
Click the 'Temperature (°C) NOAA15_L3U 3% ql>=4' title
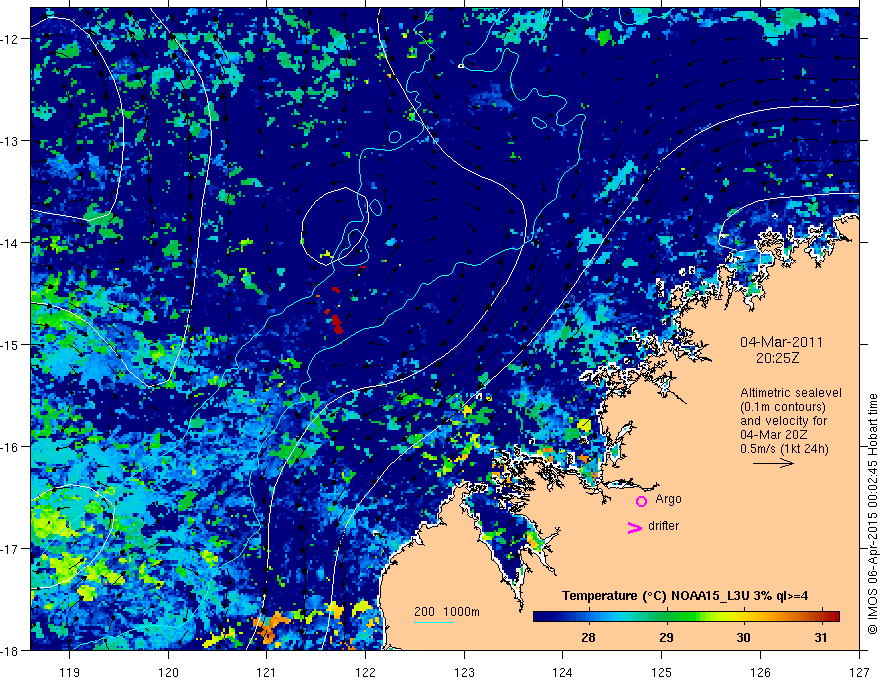point(685,596)
